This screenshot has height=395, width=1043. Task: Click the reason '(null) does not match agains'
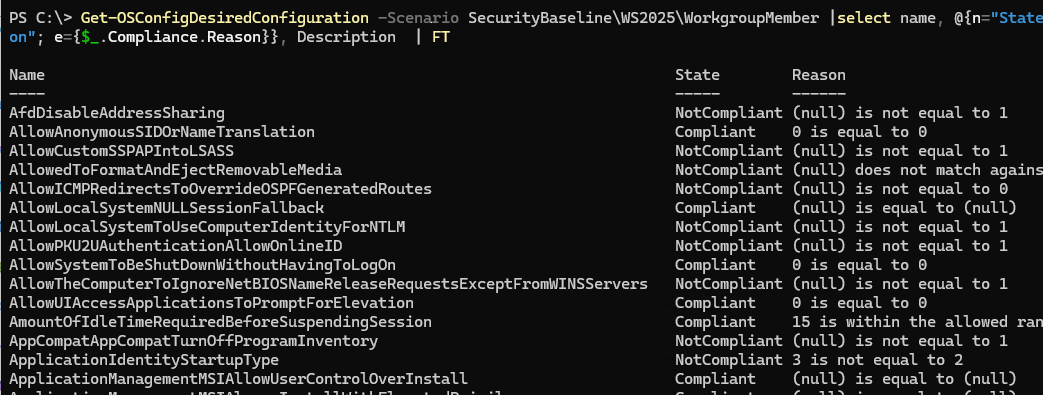pos(917,170)
